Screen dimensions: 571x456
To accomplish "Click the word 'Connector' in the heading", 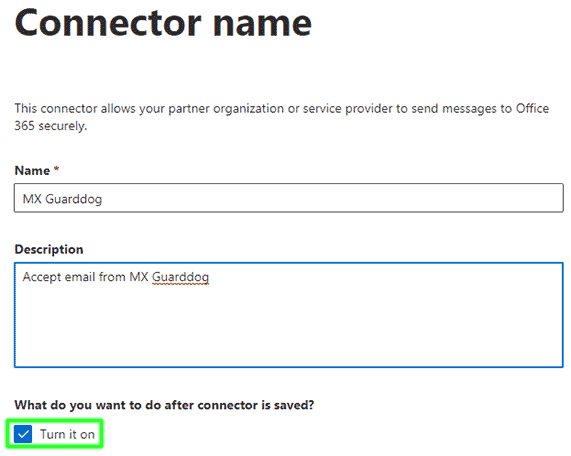I will pyautogui.click(x=108, y=23).
